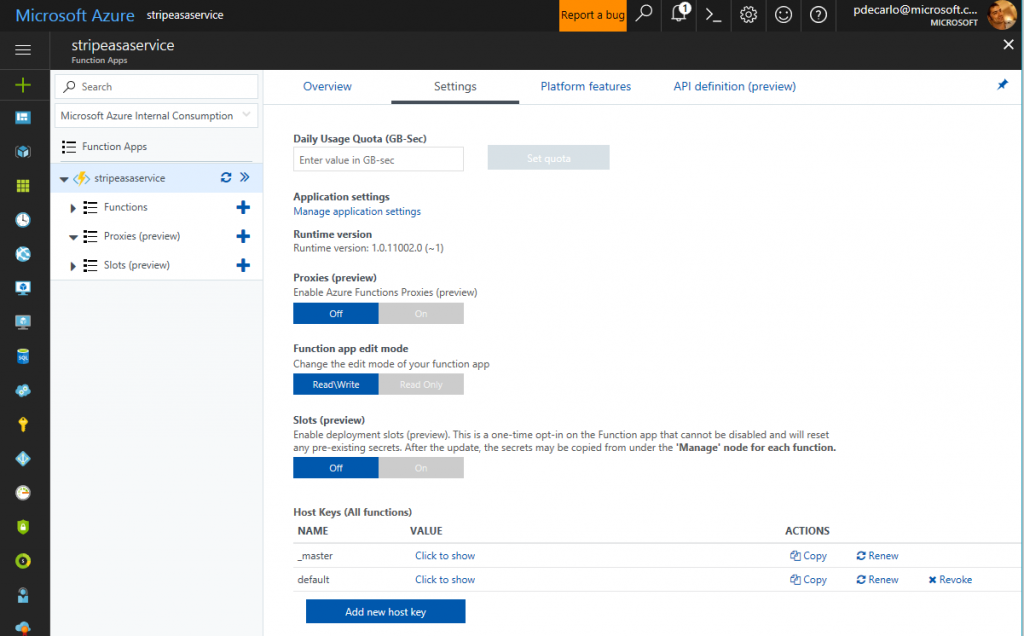
Task: Open the portal hamburger menu
Action: tap(23, 50)
